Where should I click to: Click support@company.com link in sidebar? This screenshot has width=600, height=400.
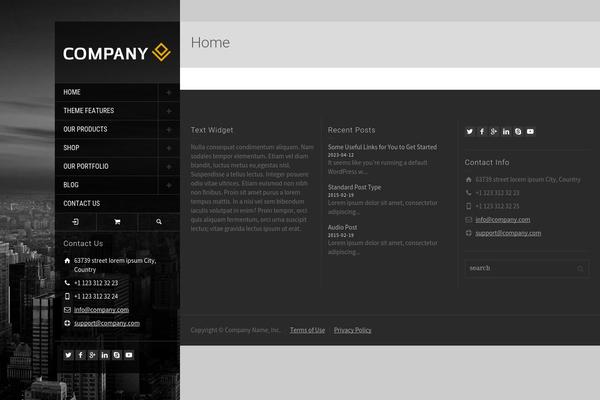[x=107, y=323]
